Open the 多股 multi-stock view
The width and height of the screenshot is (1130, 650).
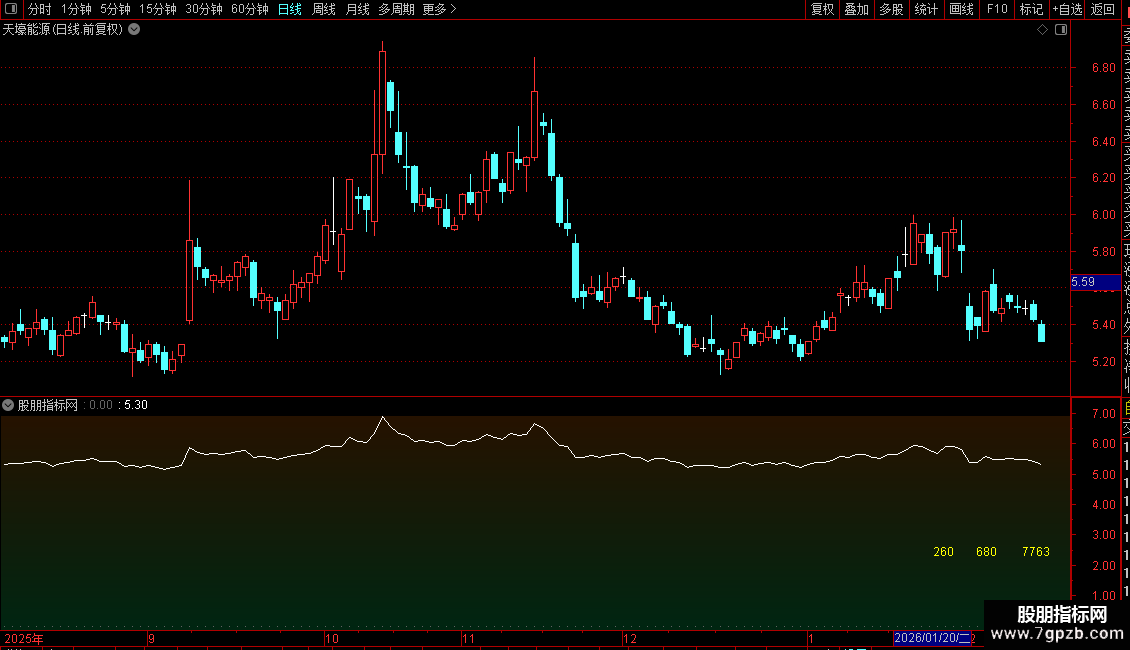click(x=891, y=9)
